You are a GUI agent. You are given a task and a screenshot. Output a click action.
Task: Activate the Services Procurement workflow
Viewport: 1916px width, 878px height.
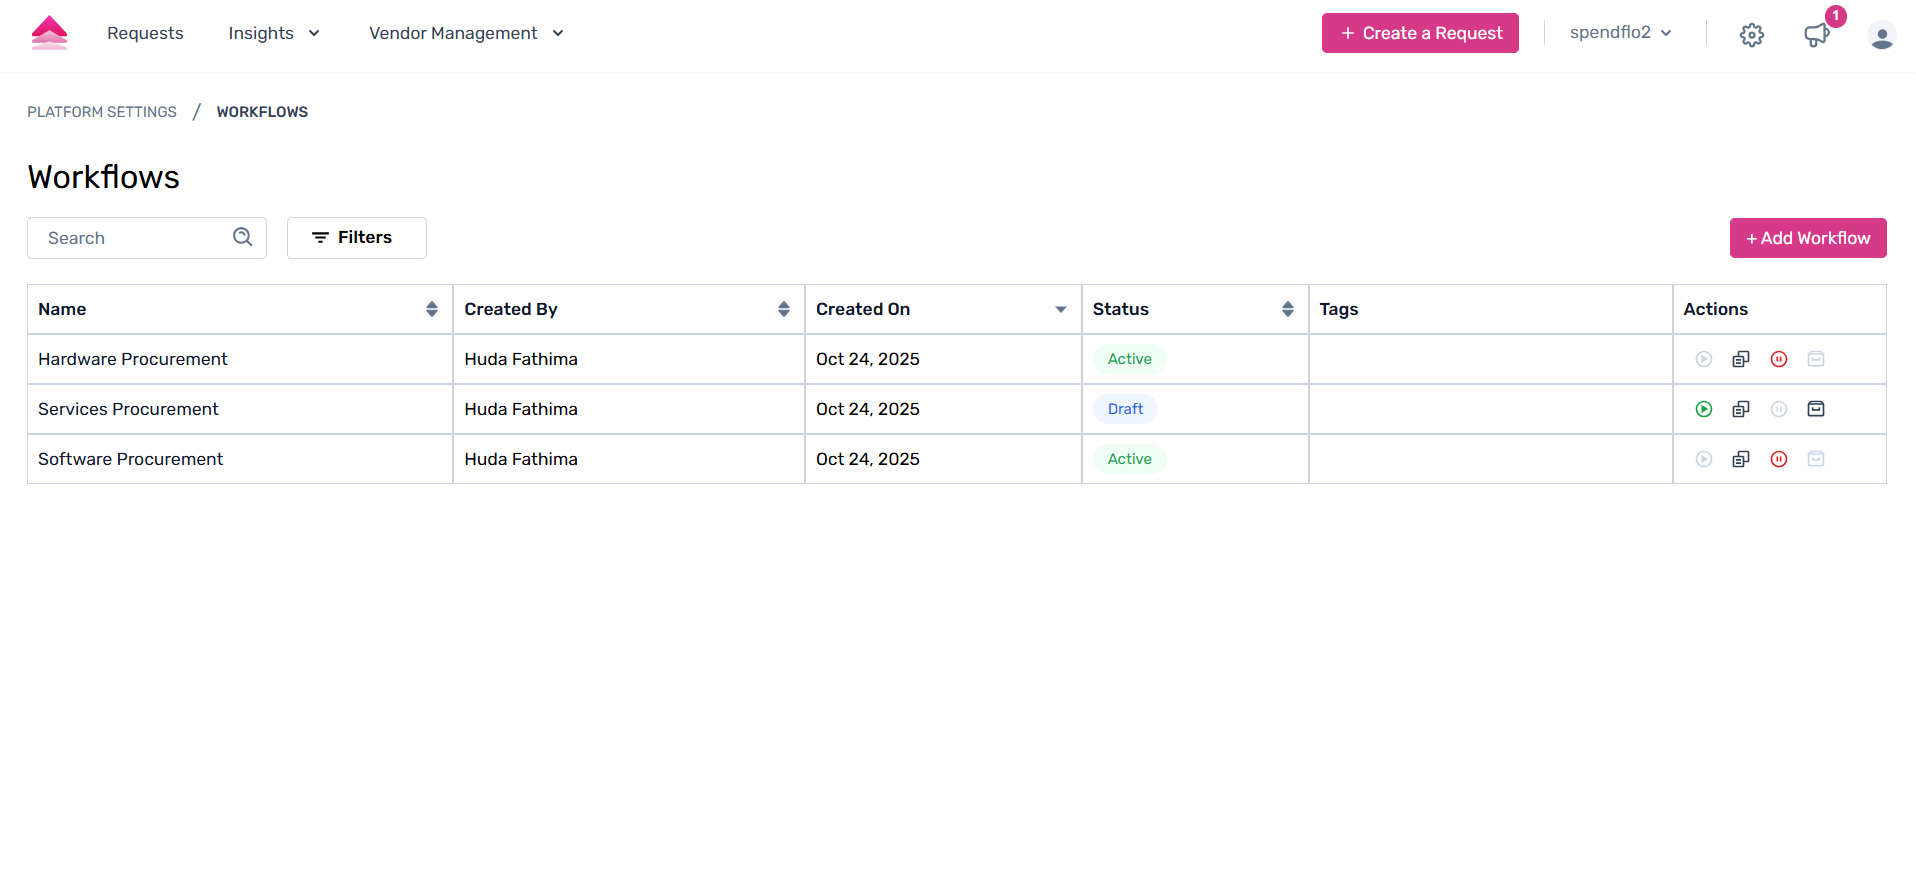1704,409
